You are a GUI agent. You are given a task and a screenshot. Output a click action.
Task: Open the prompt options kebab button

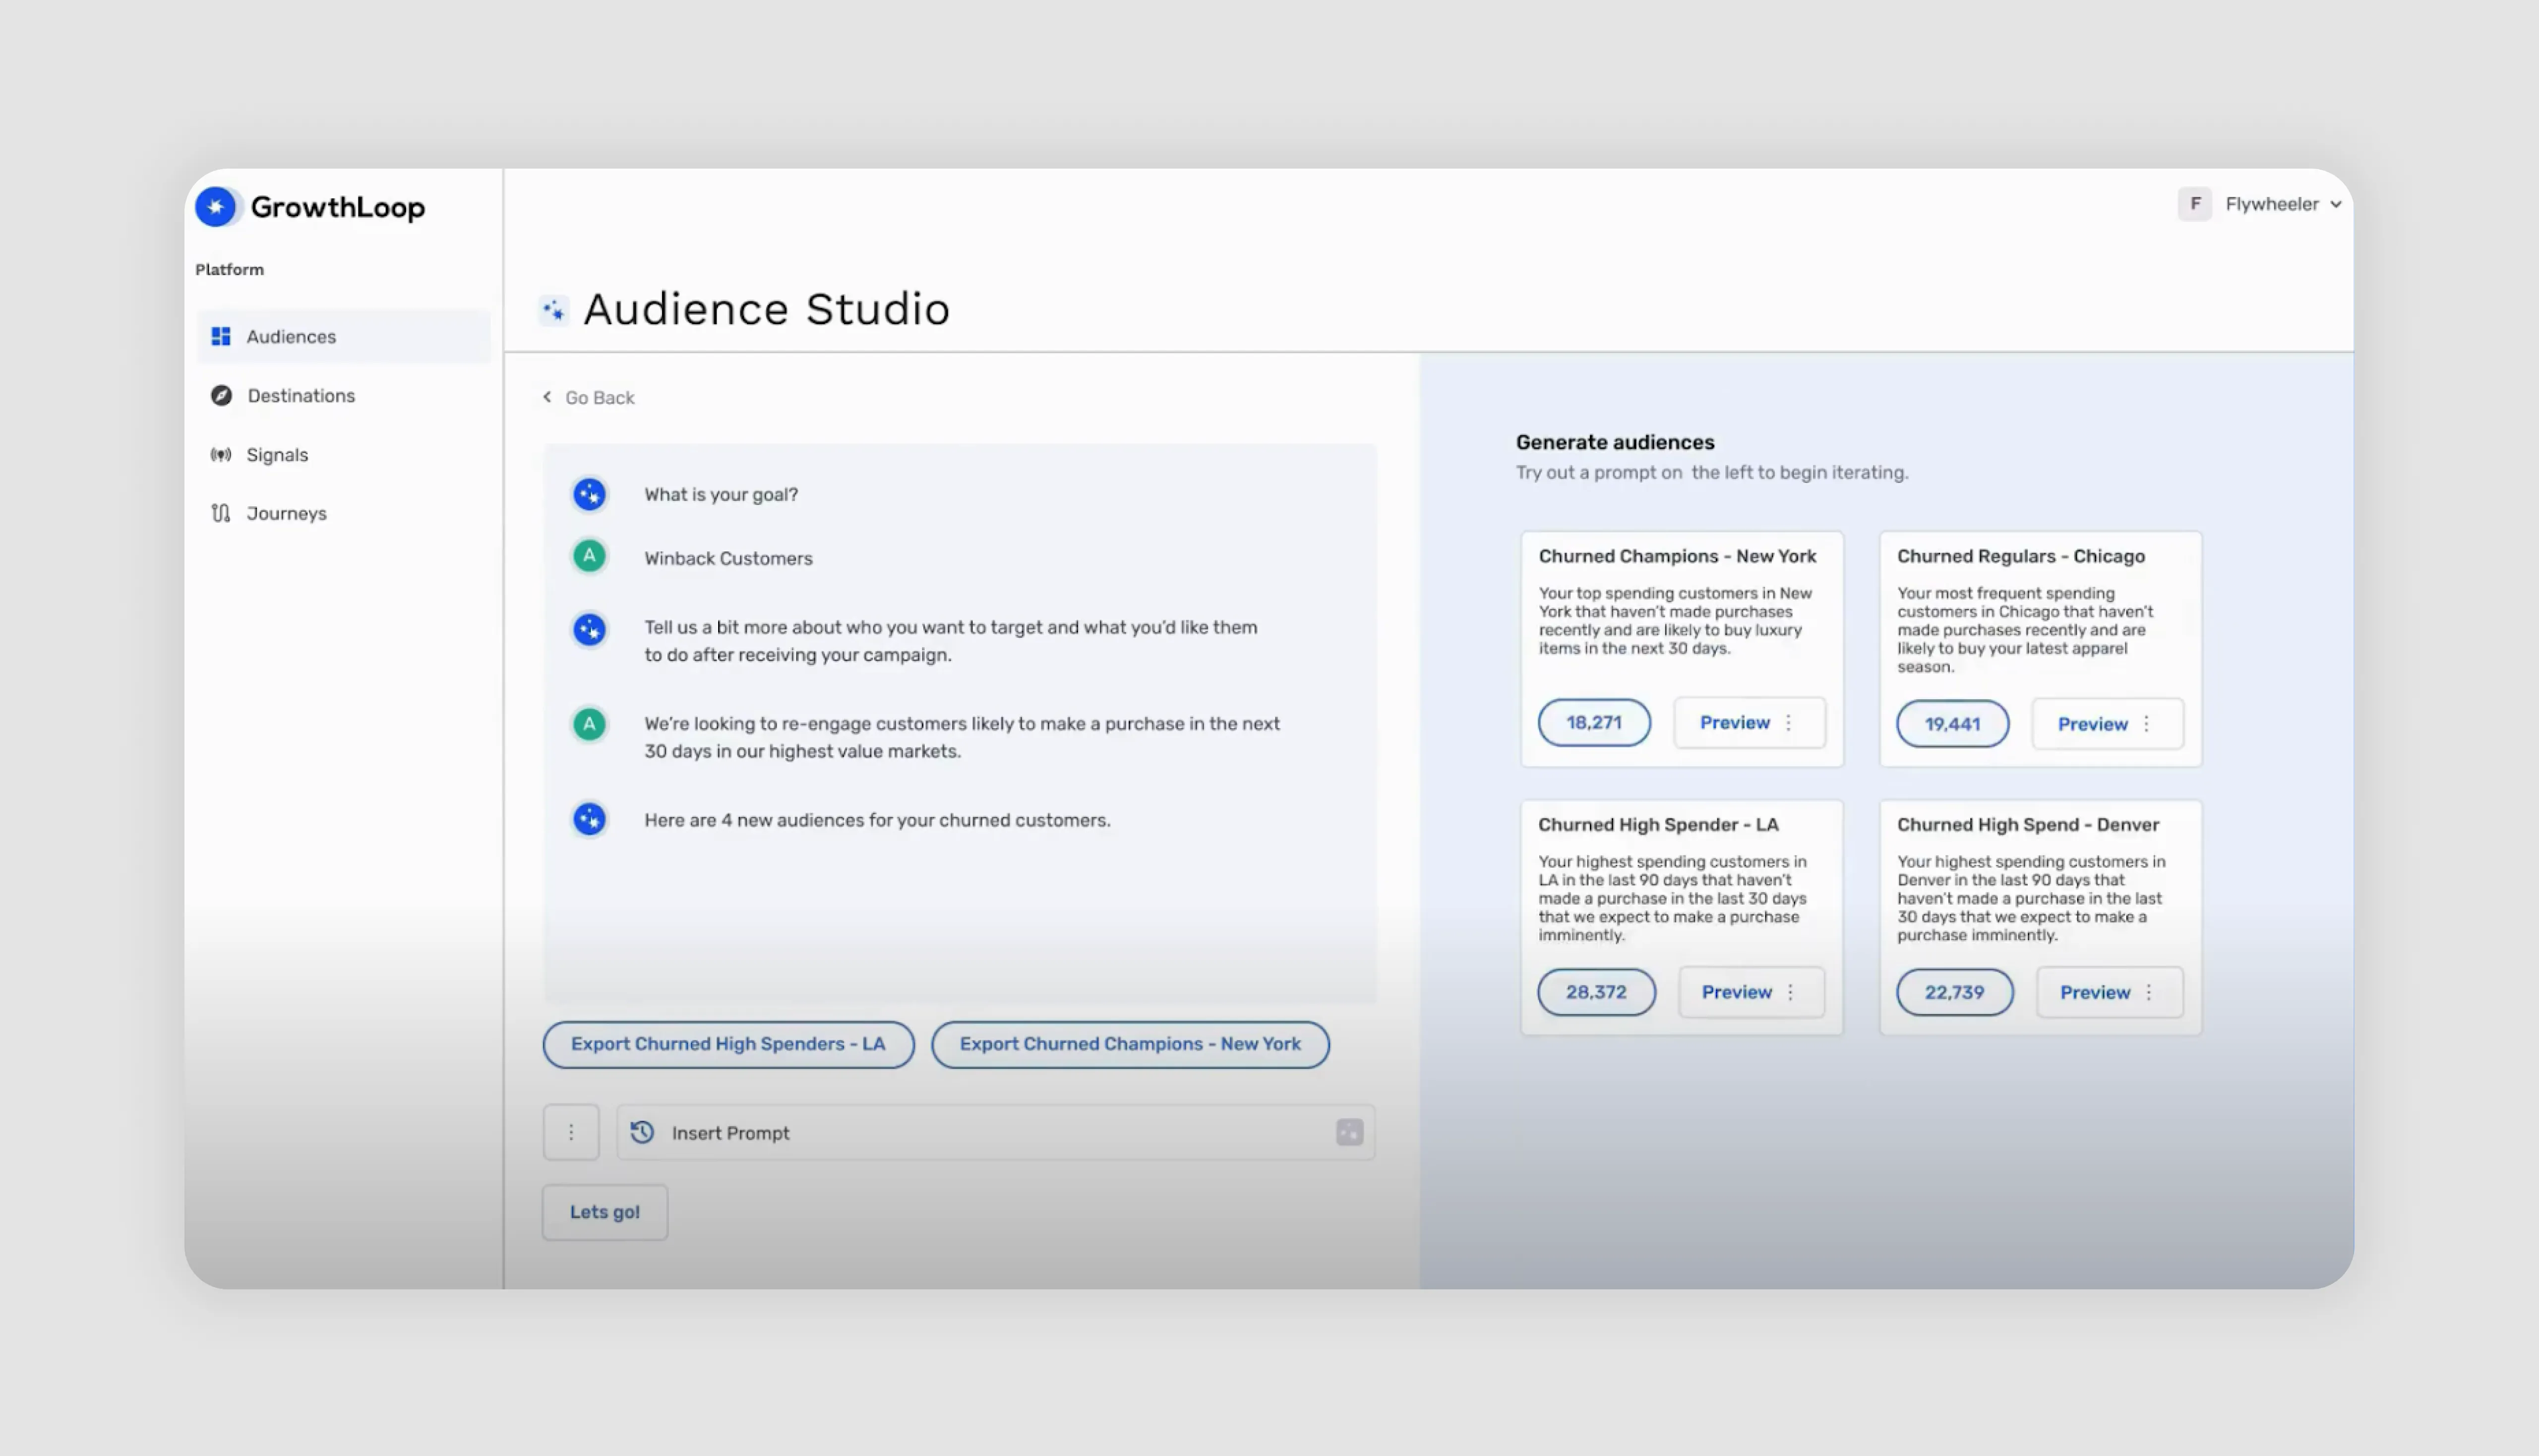pyautogui.click(x=571, y=1132)
